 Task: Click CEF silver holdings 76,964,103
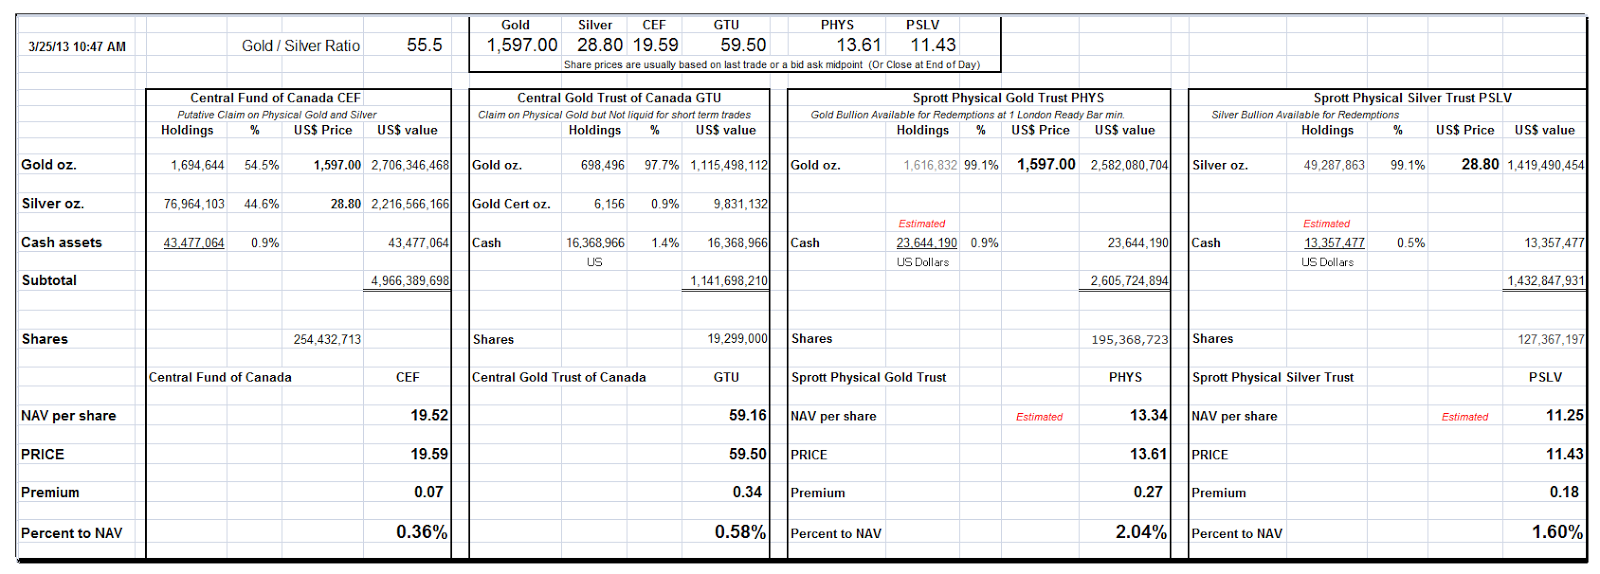(194, 204)
